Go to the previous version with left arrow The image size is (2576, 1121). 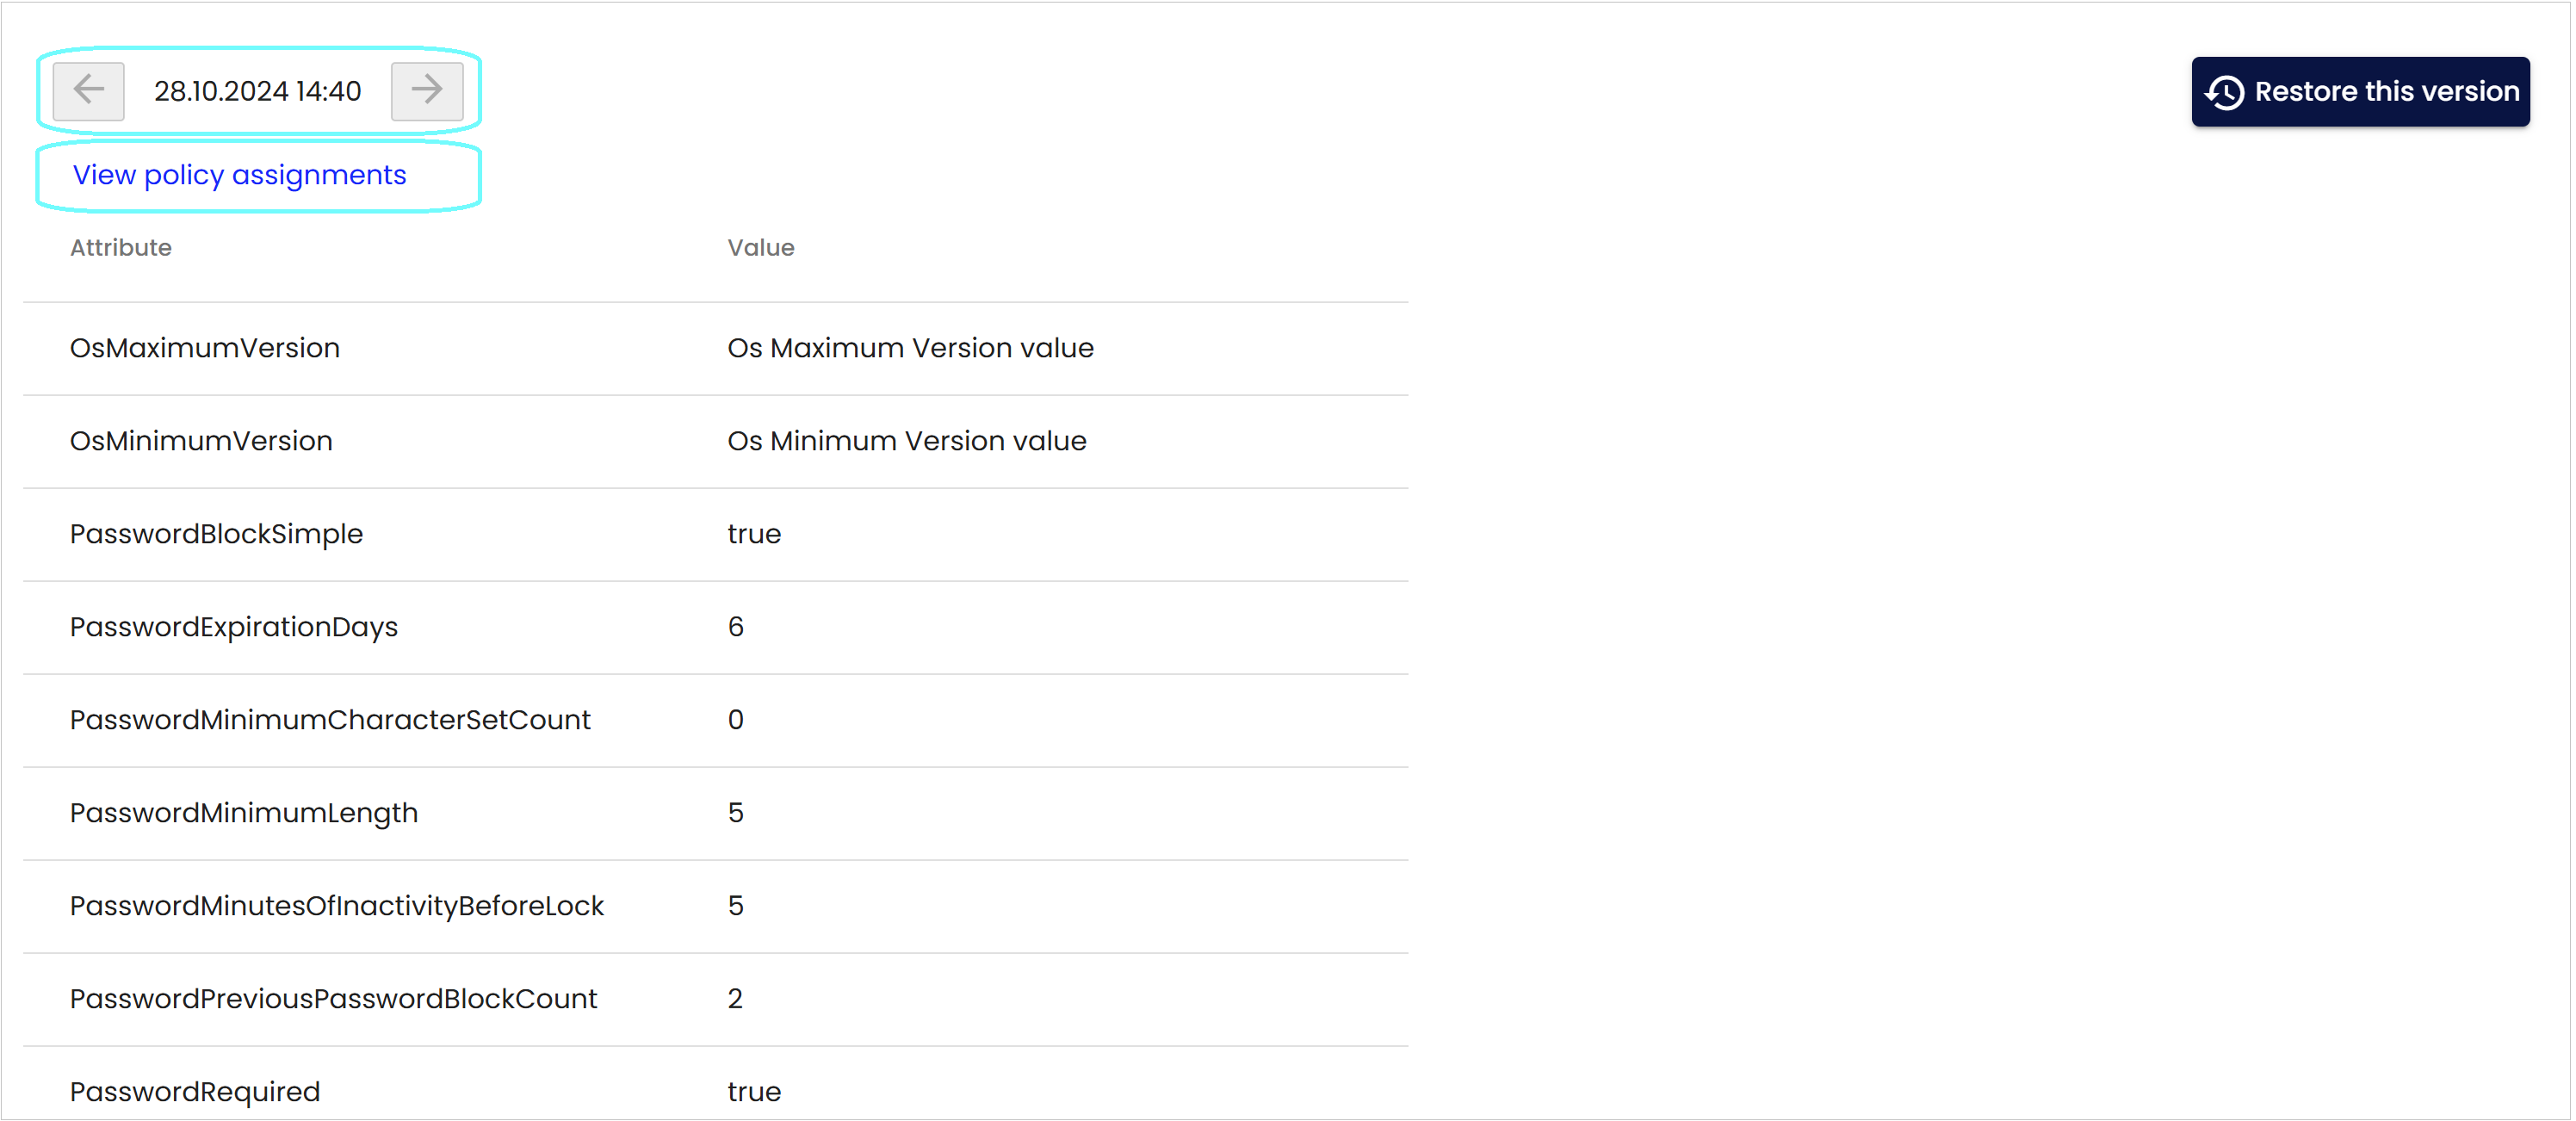click(x=88, y=91)
